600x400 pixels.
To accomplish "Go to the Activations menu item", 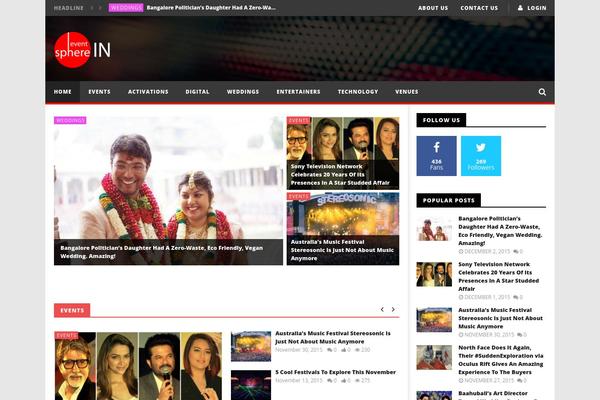I will tap(148, 92).
